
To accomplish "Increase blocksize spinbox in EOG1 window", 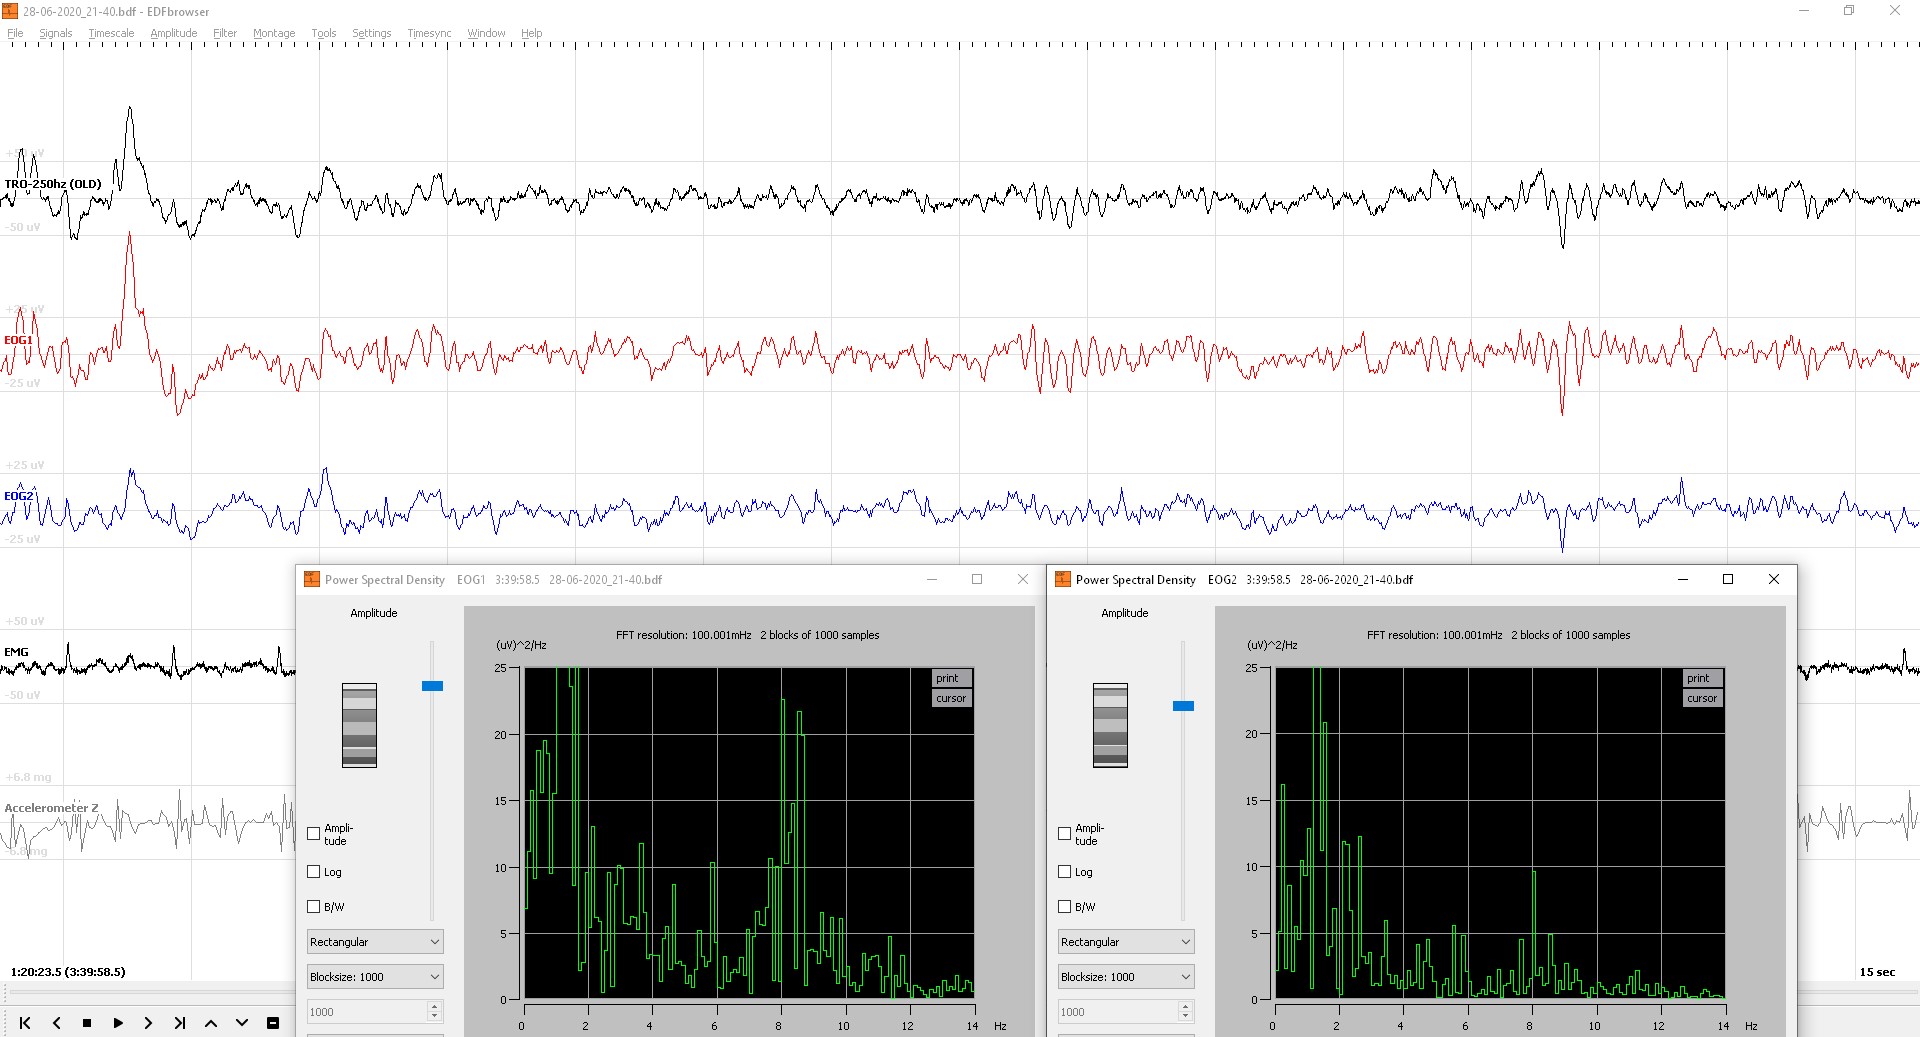I will pyautogui.click(x=434, y=1007).
